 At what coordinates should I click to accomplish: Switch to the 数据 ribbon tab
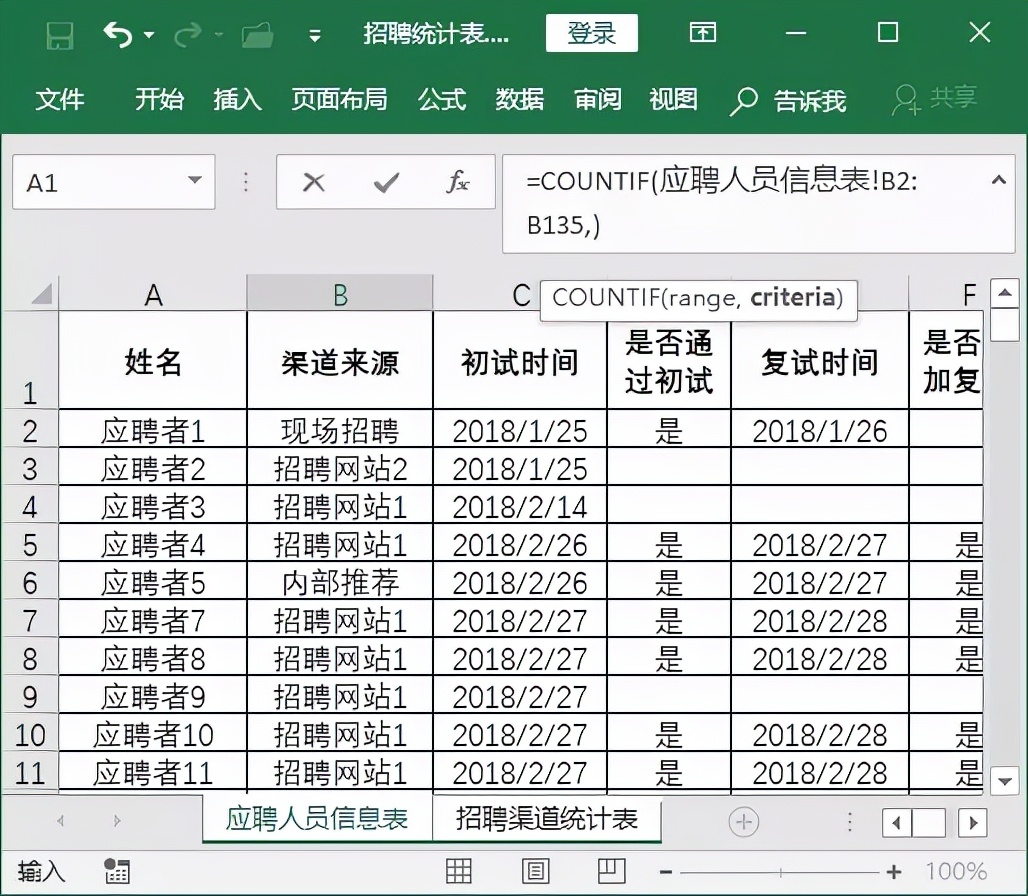[519, 100]
